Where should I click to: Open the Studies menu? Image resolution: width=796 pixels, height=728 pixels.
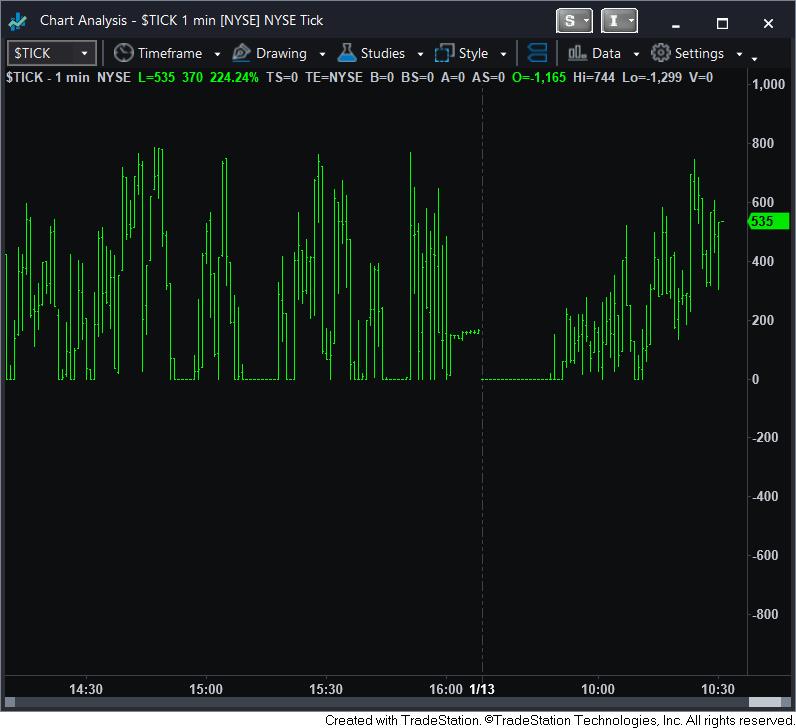[382, 53]
